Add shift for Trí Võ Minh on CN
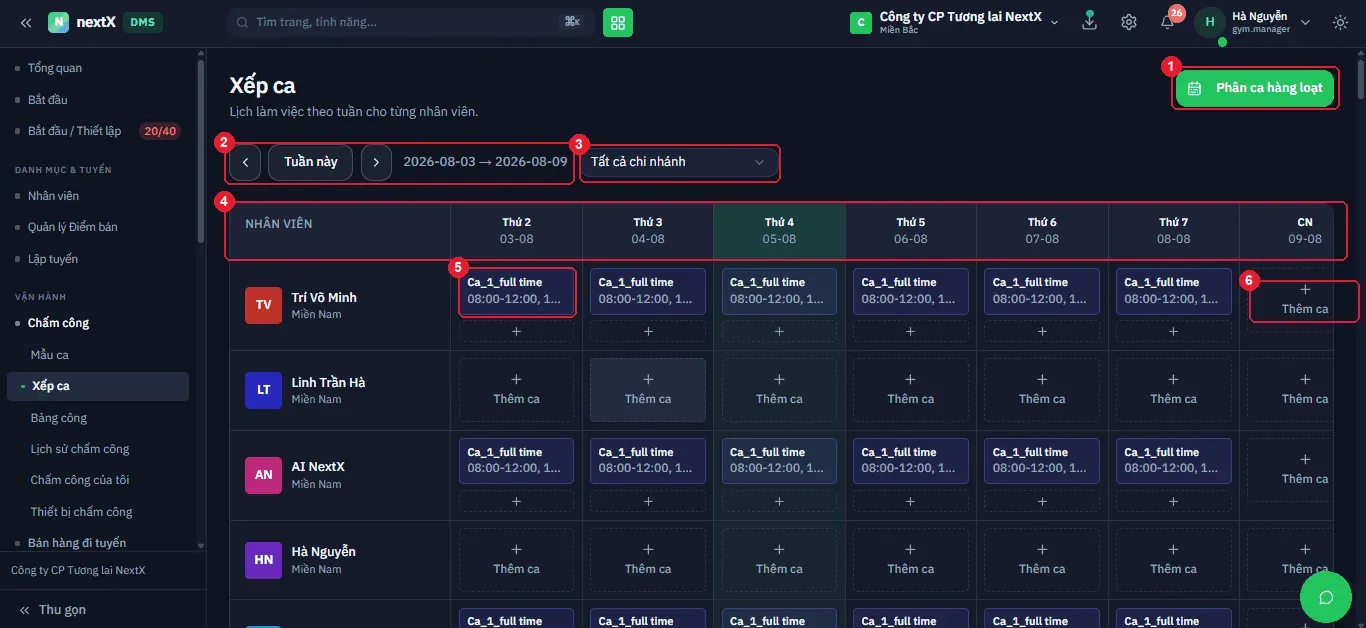Image resolution: width=1366 pixels, height=628 pixels. (1304, 299)
